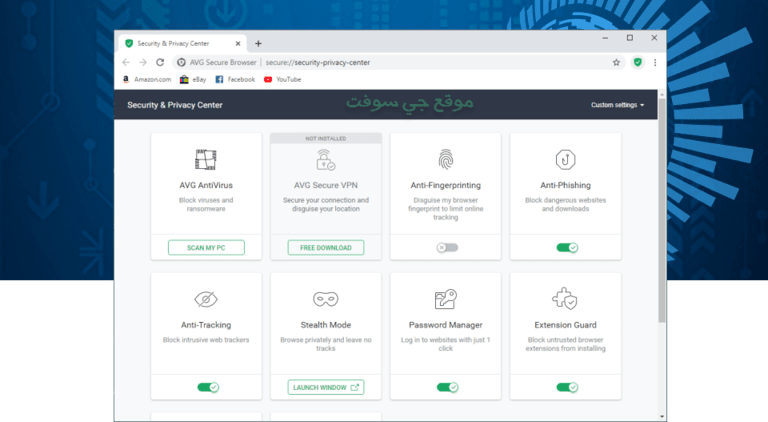
Task: Click the Password Manager title text
Action: click(446, 325)
